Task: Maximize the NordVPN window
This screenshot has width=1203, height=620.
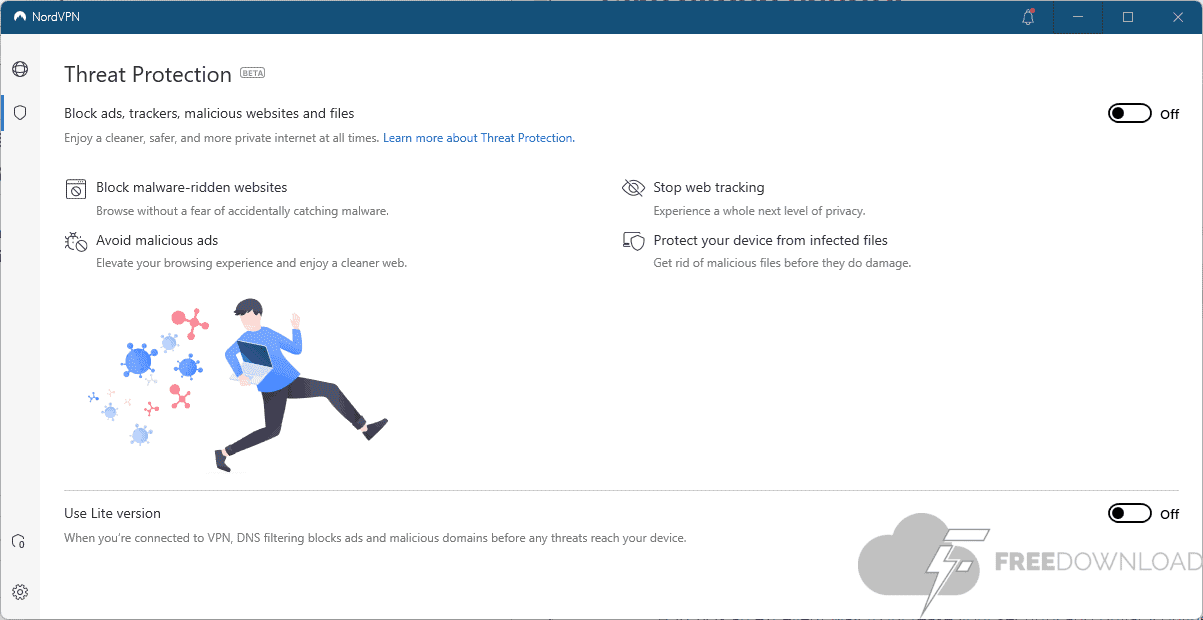Action: tap(1128, 17)
